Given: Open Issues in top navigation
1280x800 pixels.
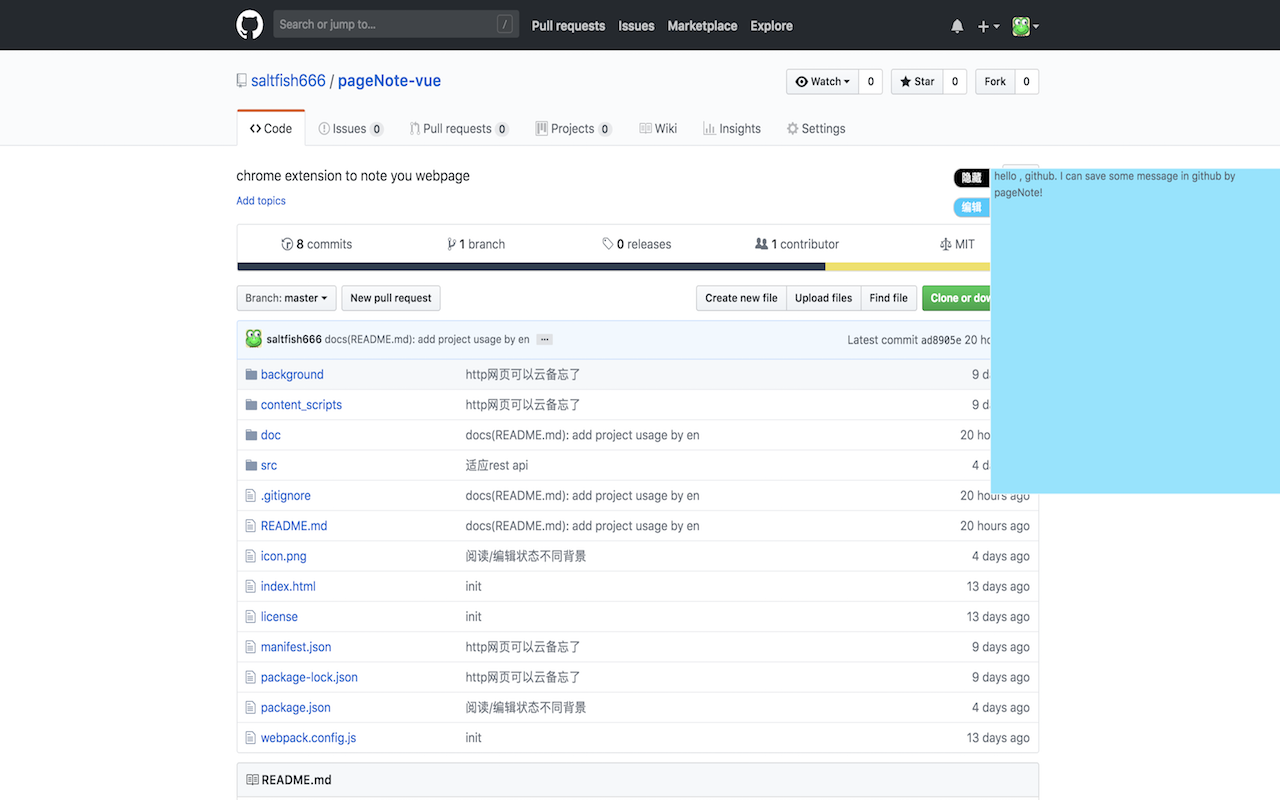Looking at the screenshot, I should click(636, 26).
